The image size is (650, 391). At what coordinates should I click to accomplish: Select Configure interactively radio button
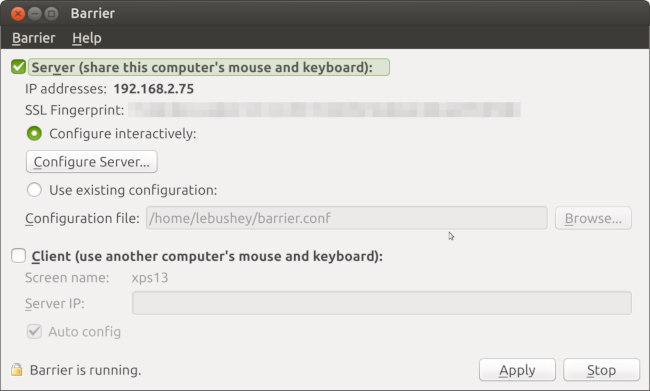pos(34,134)
